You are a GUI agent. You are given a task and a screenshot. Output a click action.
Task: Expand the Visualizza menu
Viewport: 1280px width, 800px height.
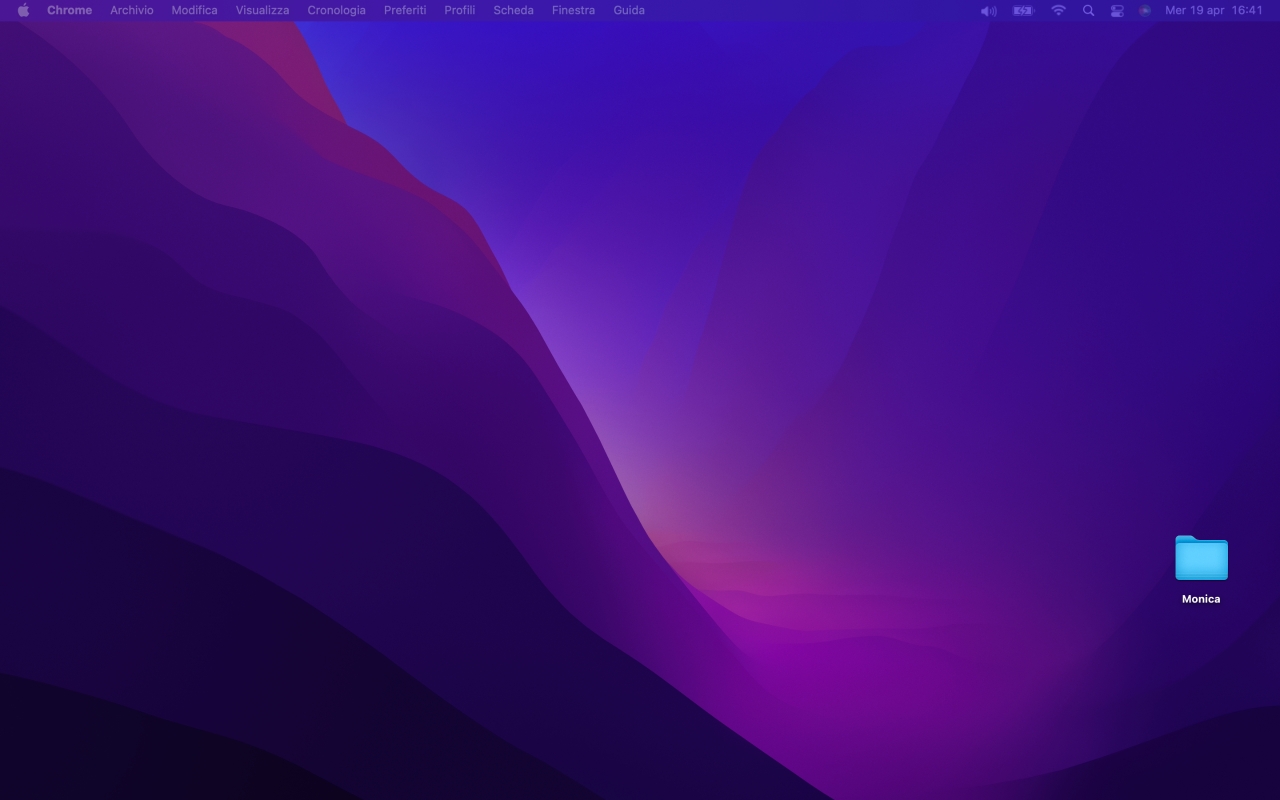pos(262,10)
